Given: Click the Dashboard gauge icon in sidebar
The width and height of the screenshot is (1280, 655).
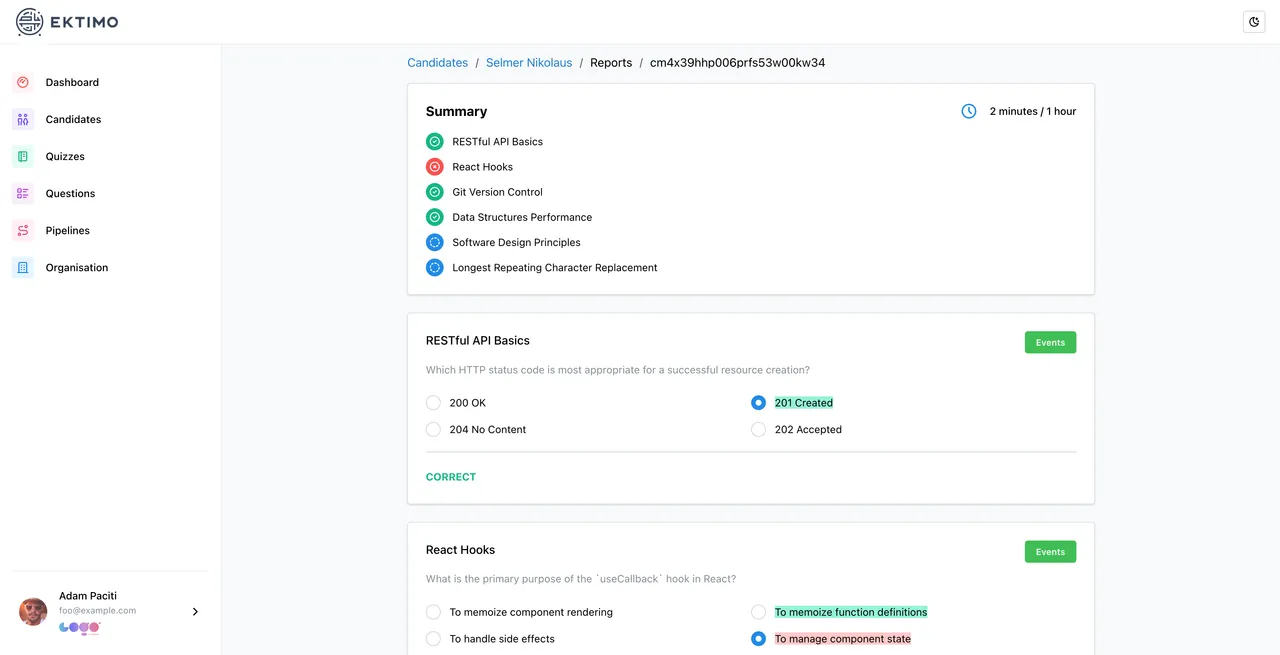Looking at the screenshot, I should point(23,82).
